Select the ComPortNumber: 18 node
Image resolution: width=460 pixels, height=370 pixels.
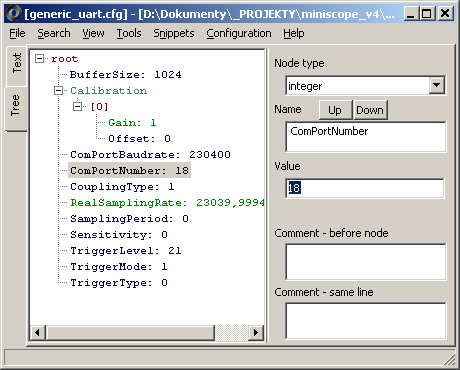129,171
